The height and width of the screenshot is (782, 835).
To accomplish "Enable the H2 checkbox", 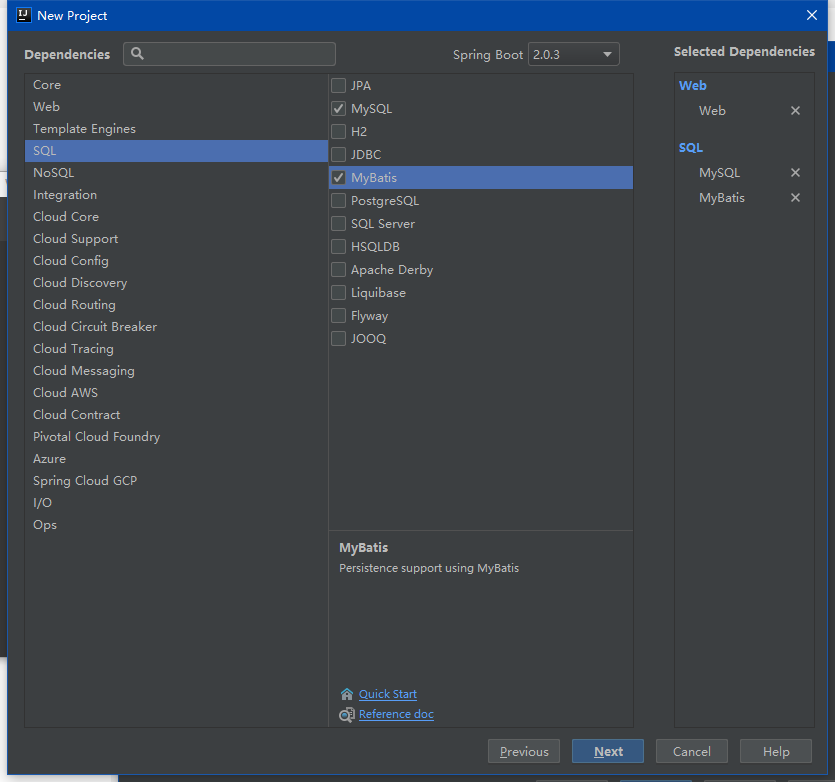I will [339, 132].
